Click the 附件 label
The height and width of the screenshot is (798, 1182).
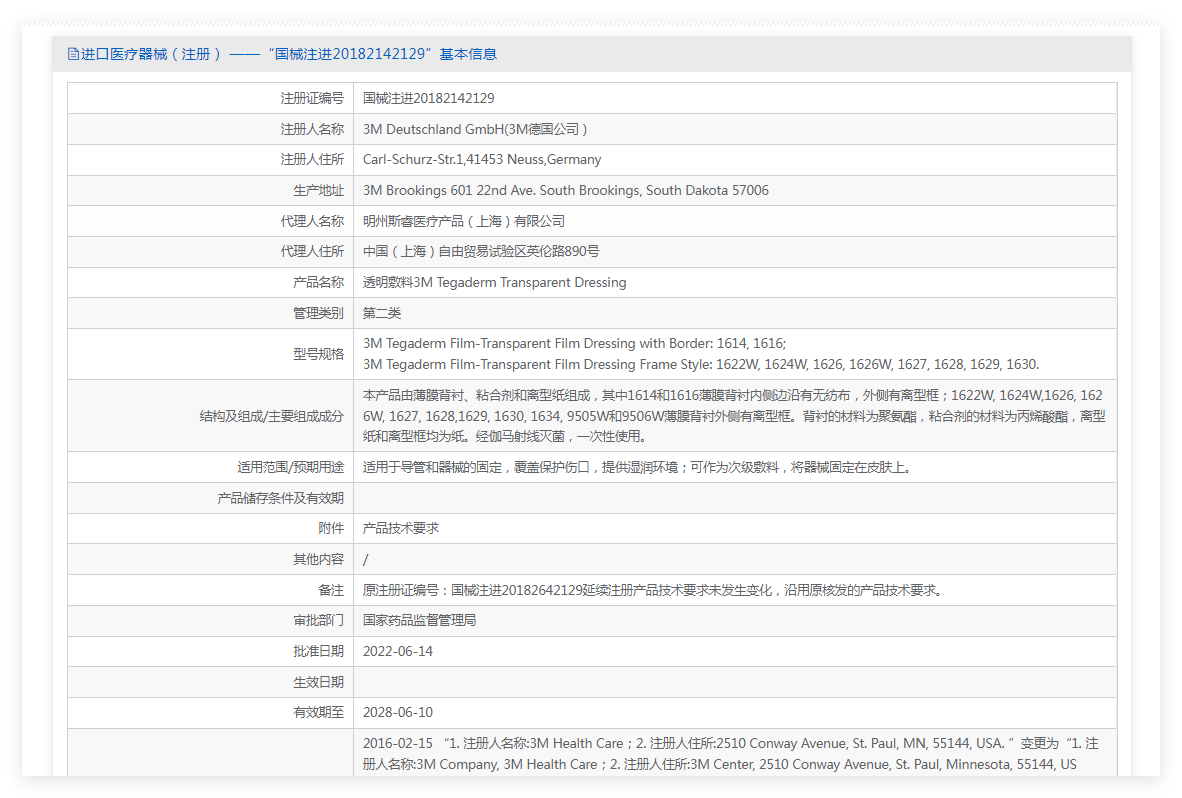(331, 529)
